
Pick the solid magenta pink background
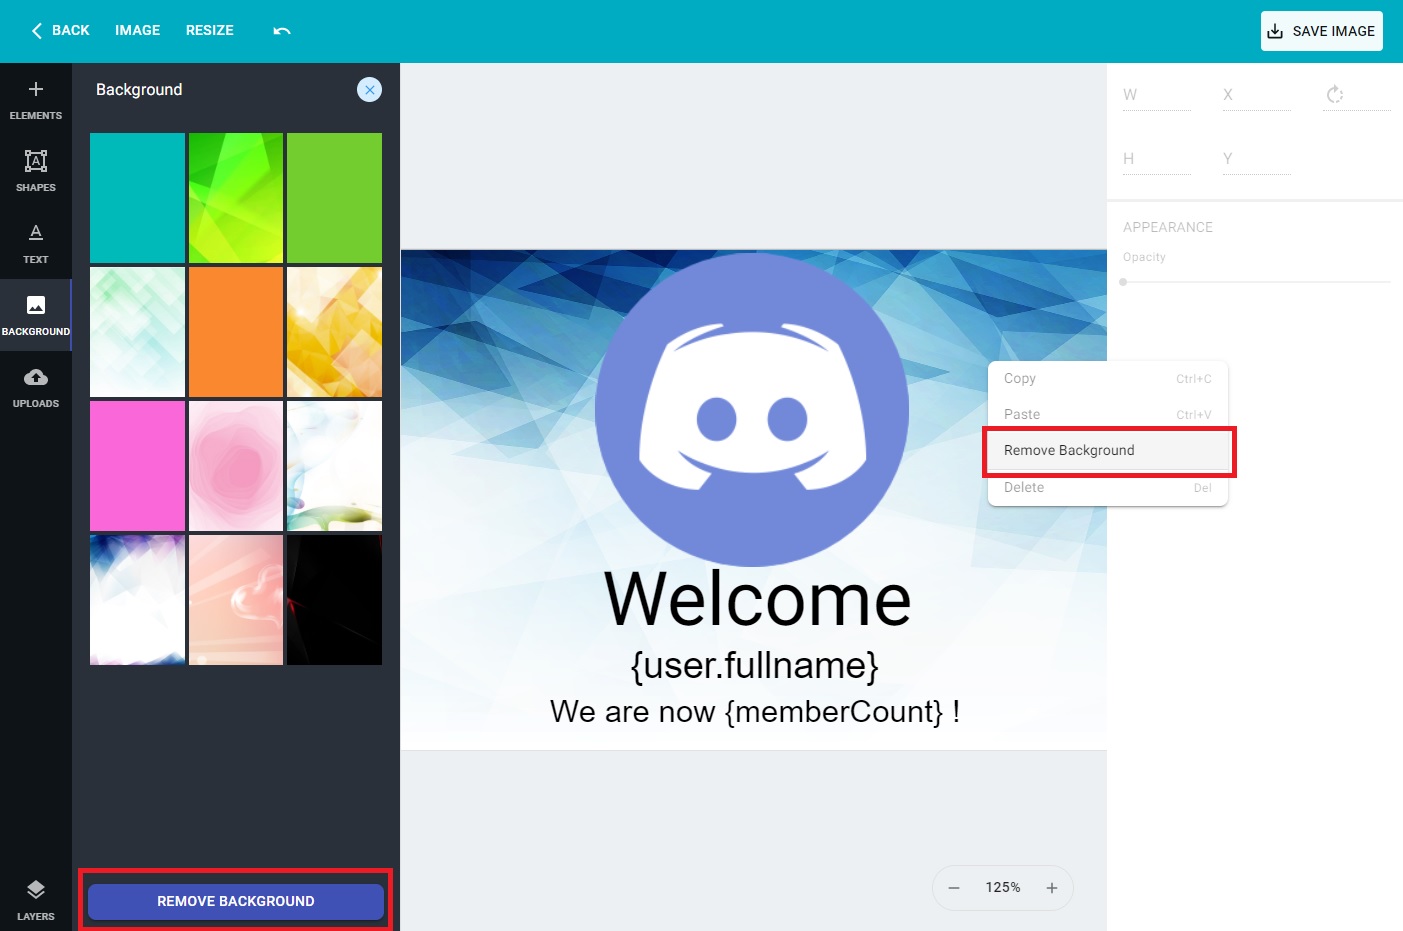click(x=137, y=466)
